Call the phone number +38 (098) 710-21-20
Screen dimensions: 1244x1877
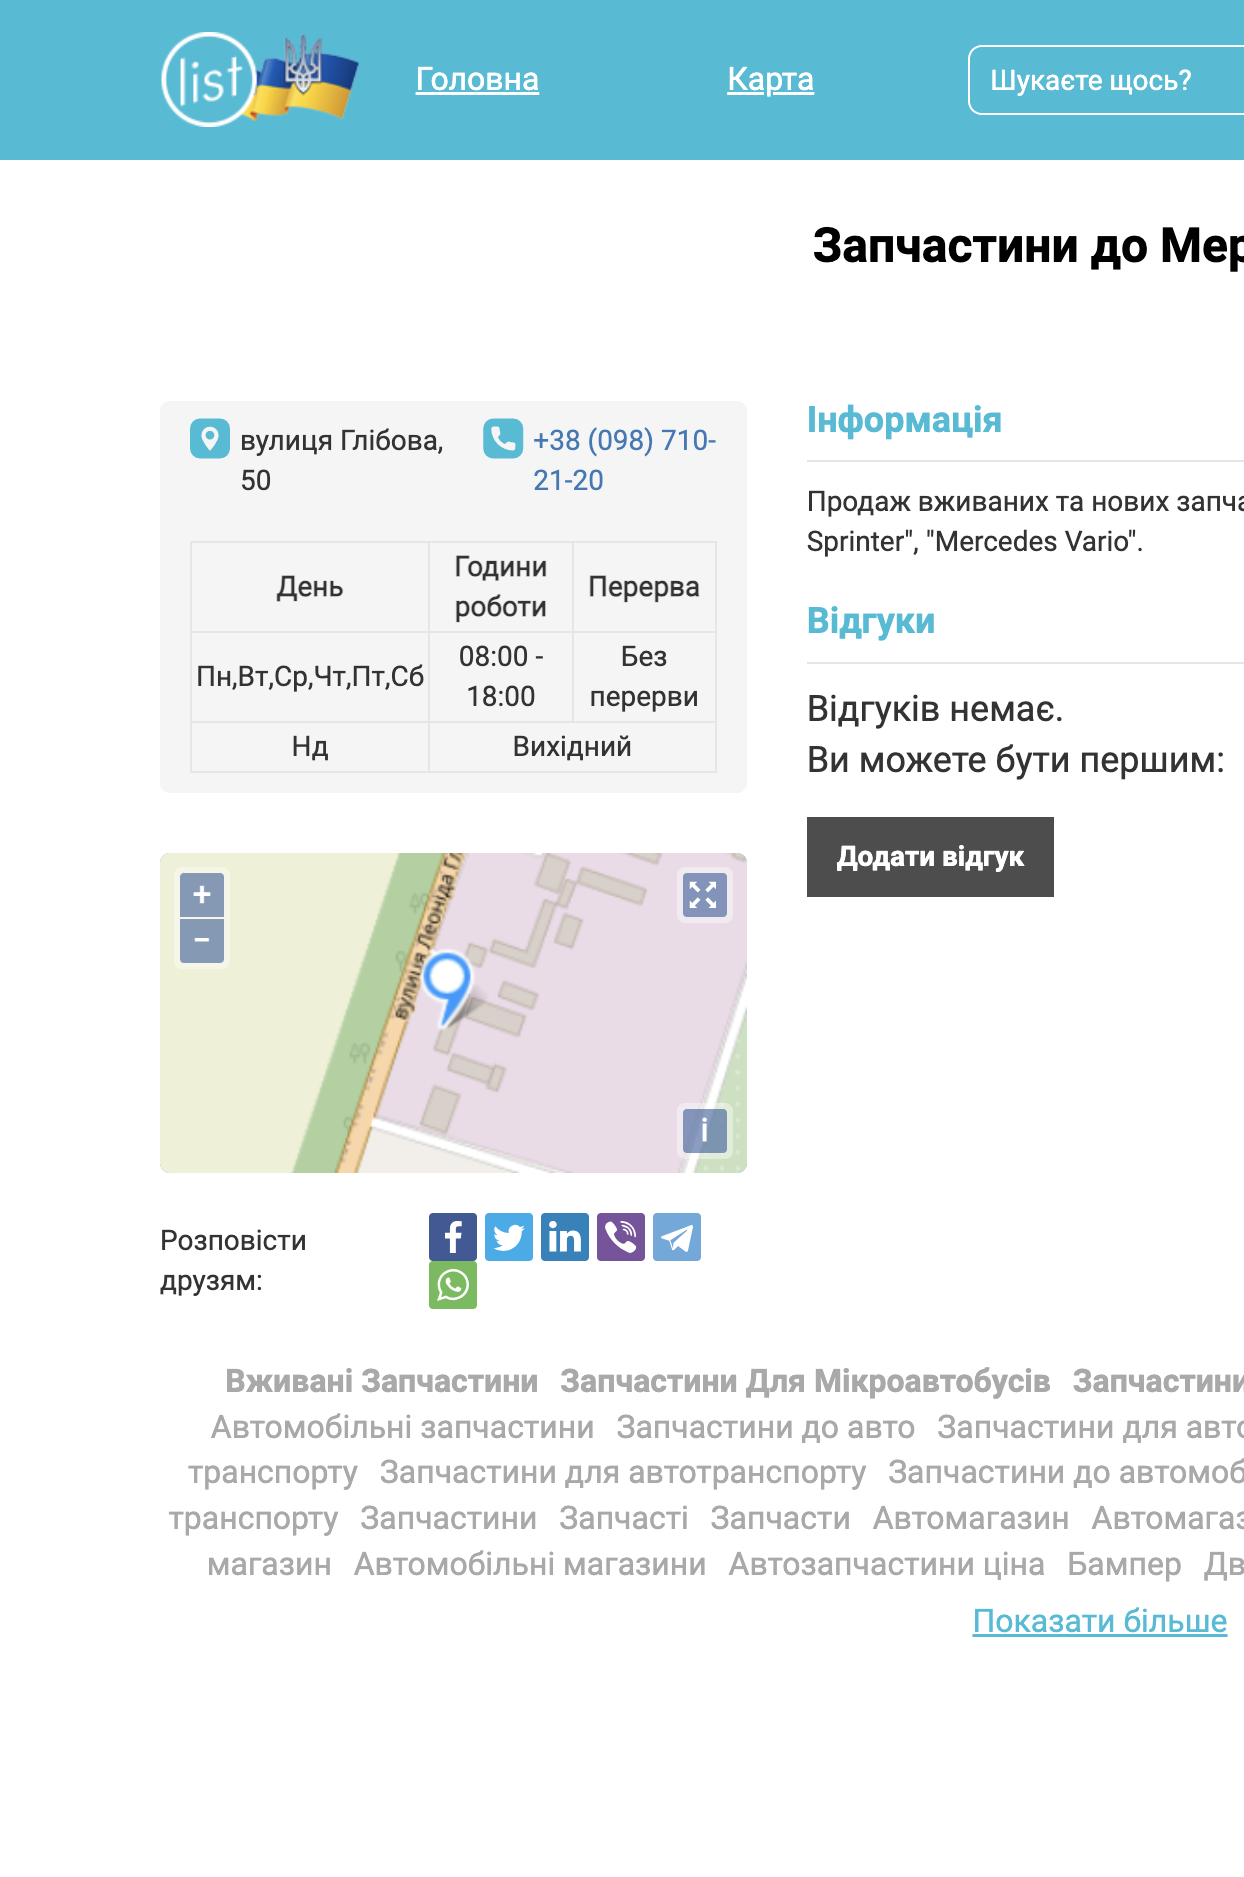[x=624, y=460]
